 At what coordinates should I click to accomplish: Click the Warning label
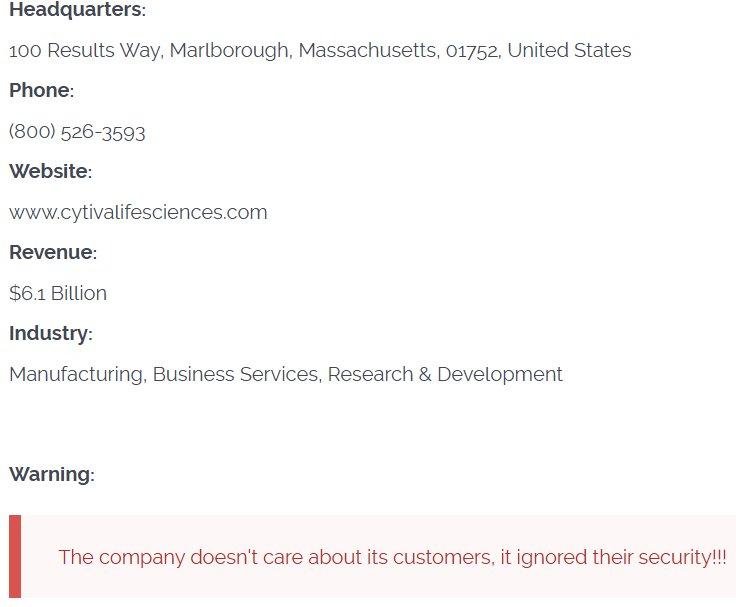[x=51, y=474]
